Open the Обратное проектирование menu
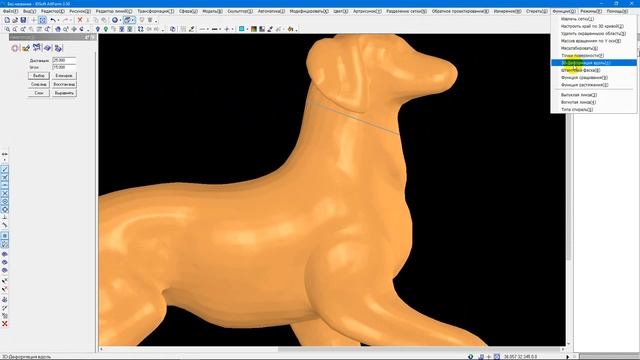Image resolution: width=640 pixels, height=360 pixels. 460,11
